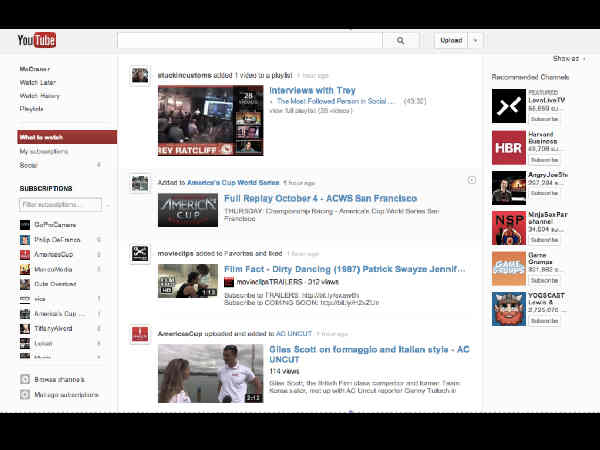Viewport: 600px width, 450px height.
Task: Open Harvard Business HBR channel icon
Action: point(509,147)
